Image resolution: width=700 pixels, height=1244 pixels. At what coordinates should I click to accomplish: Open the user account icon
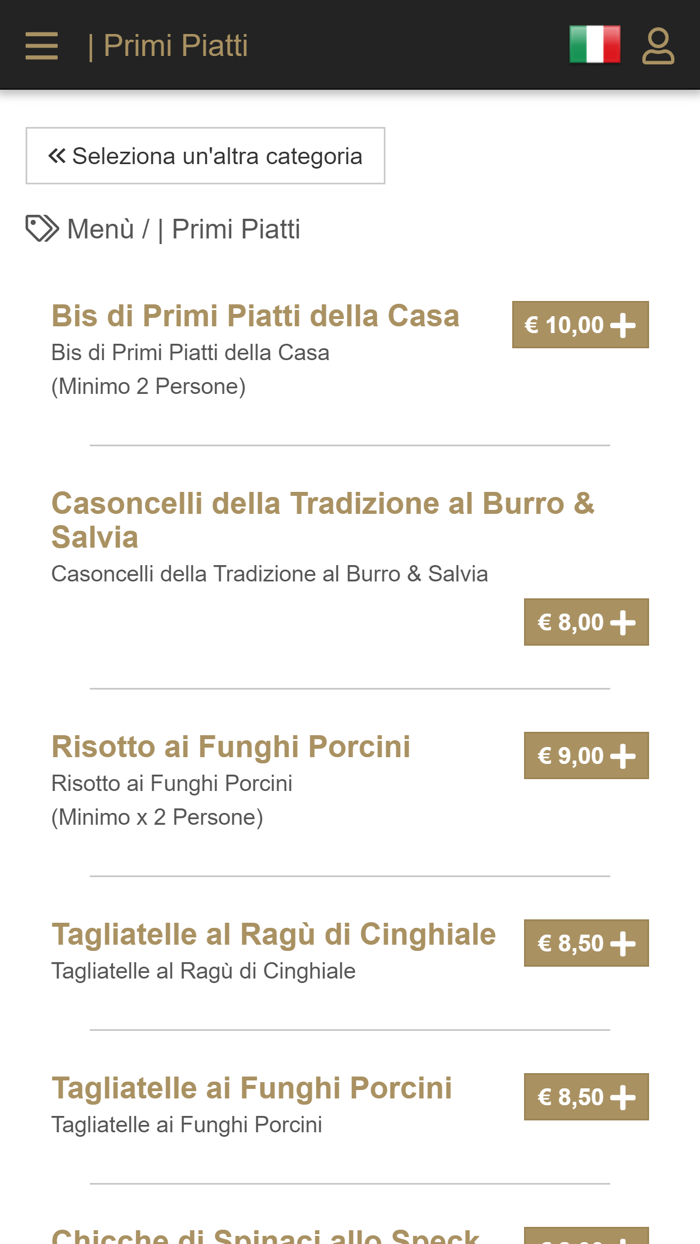(x=659, y=46)
